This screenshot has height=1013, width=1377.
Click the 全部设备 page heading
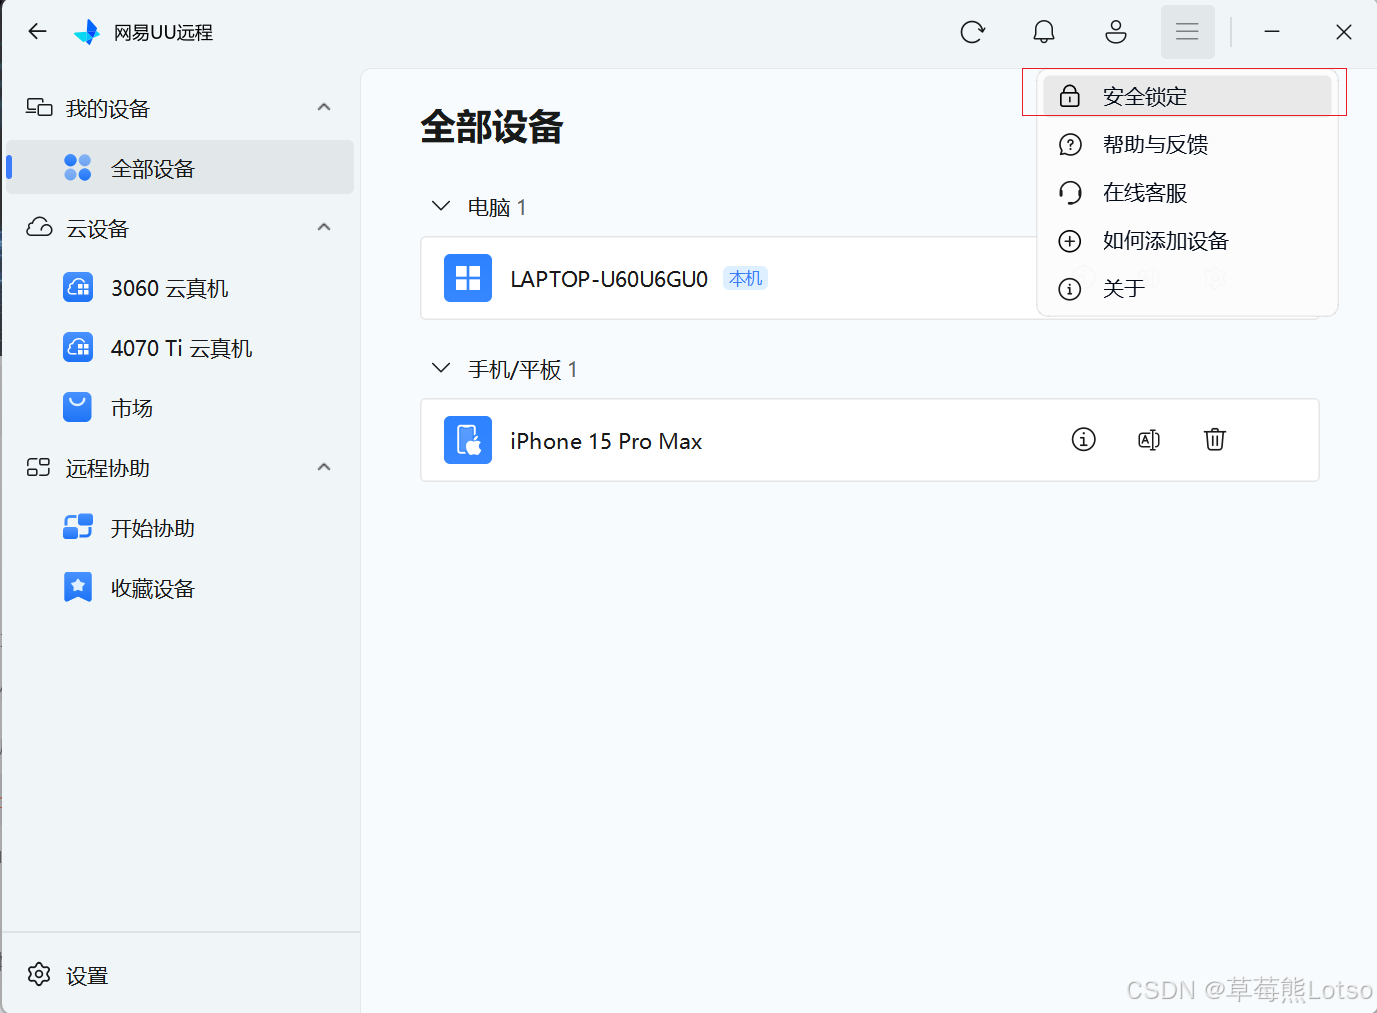[x=492, y=127]
